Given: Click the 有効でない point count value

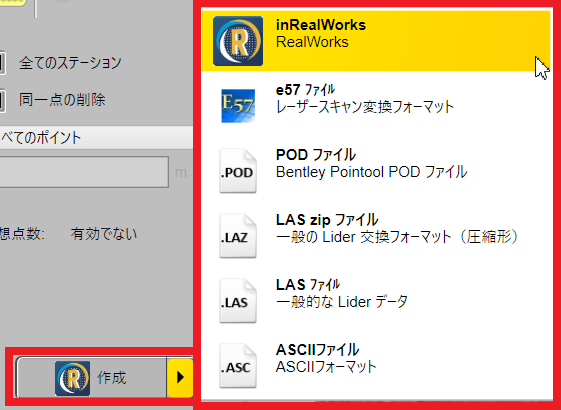Looking at the screenshot, I should (104, 234).
